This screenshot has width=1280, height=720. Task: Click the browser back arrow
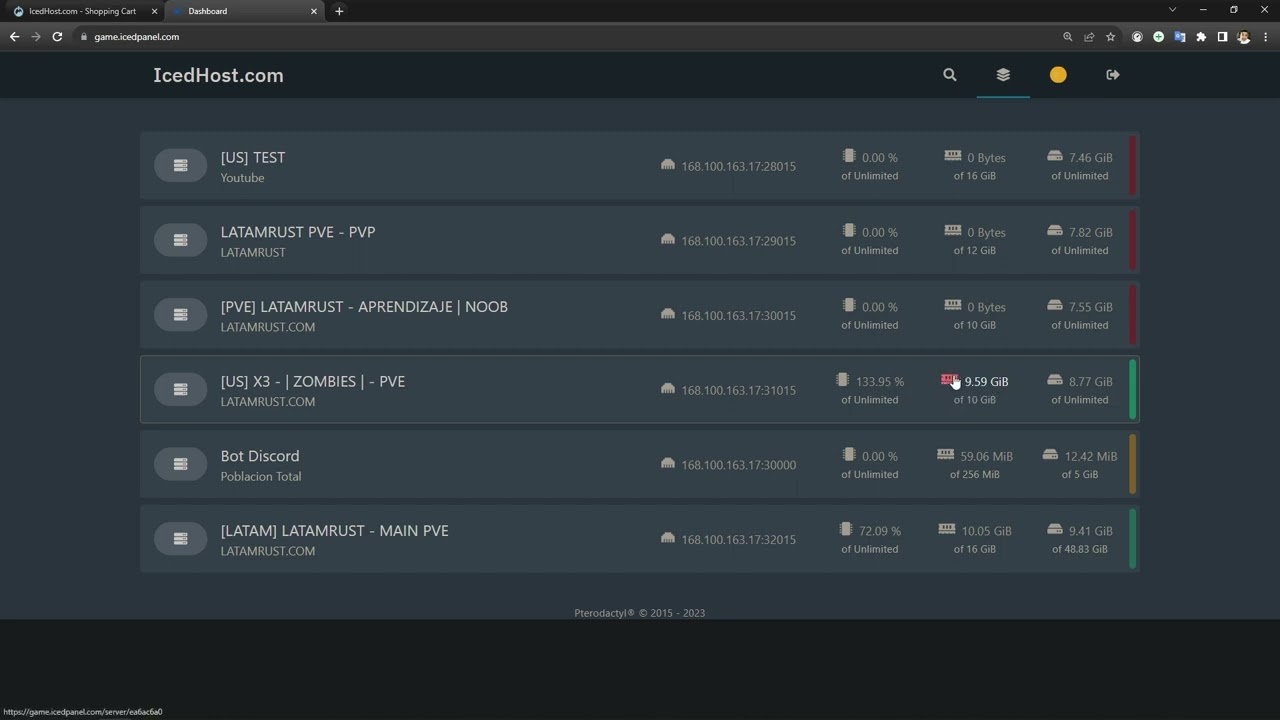(x=14, y=37)
